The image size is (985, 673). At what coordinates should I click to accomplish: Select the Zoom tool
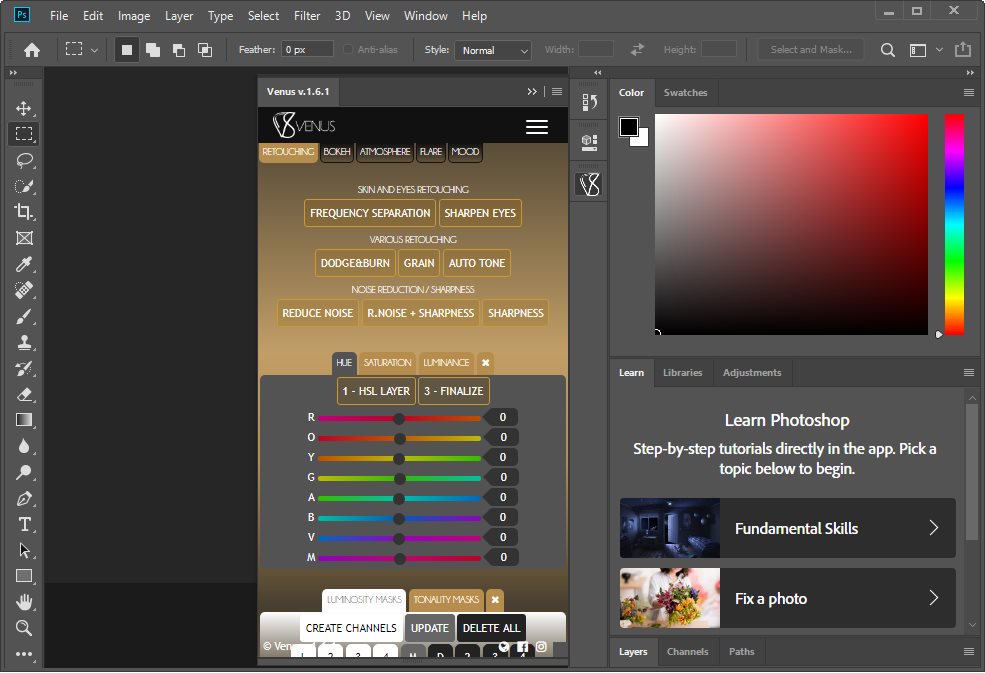coord(24,628)
